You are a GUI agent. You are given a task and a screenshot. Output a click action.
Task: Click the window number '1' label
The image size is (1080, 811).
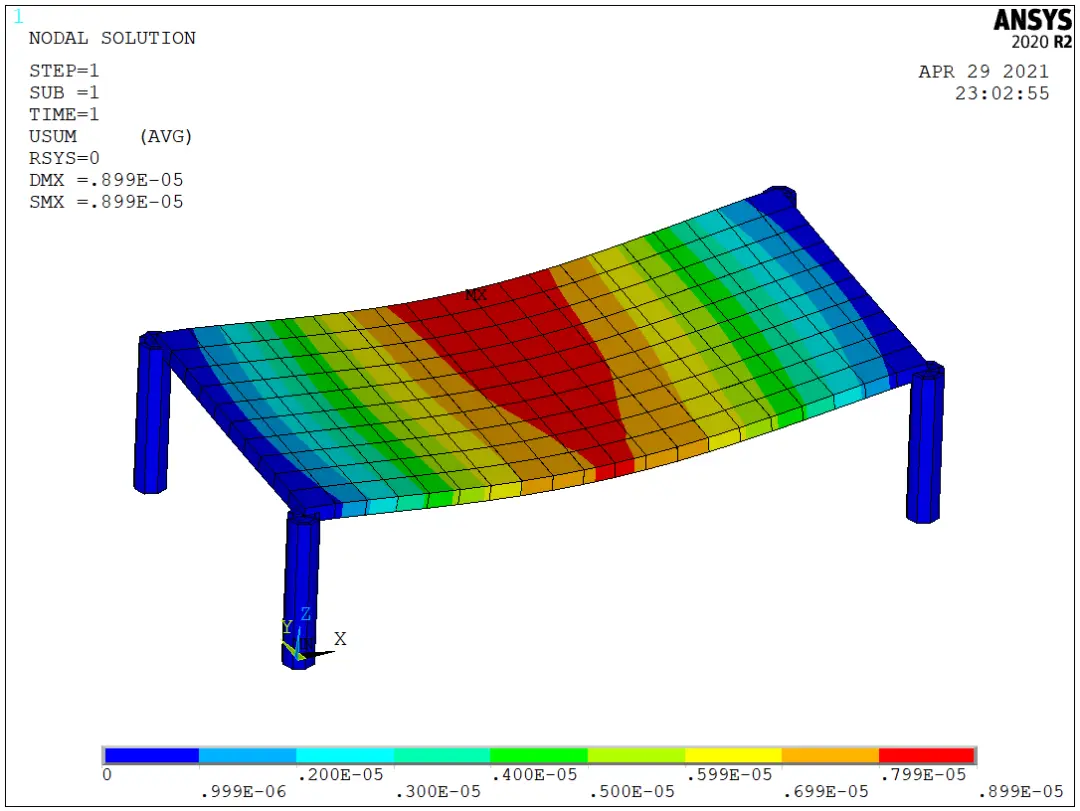pyautogui.click(x=18, y=17)
